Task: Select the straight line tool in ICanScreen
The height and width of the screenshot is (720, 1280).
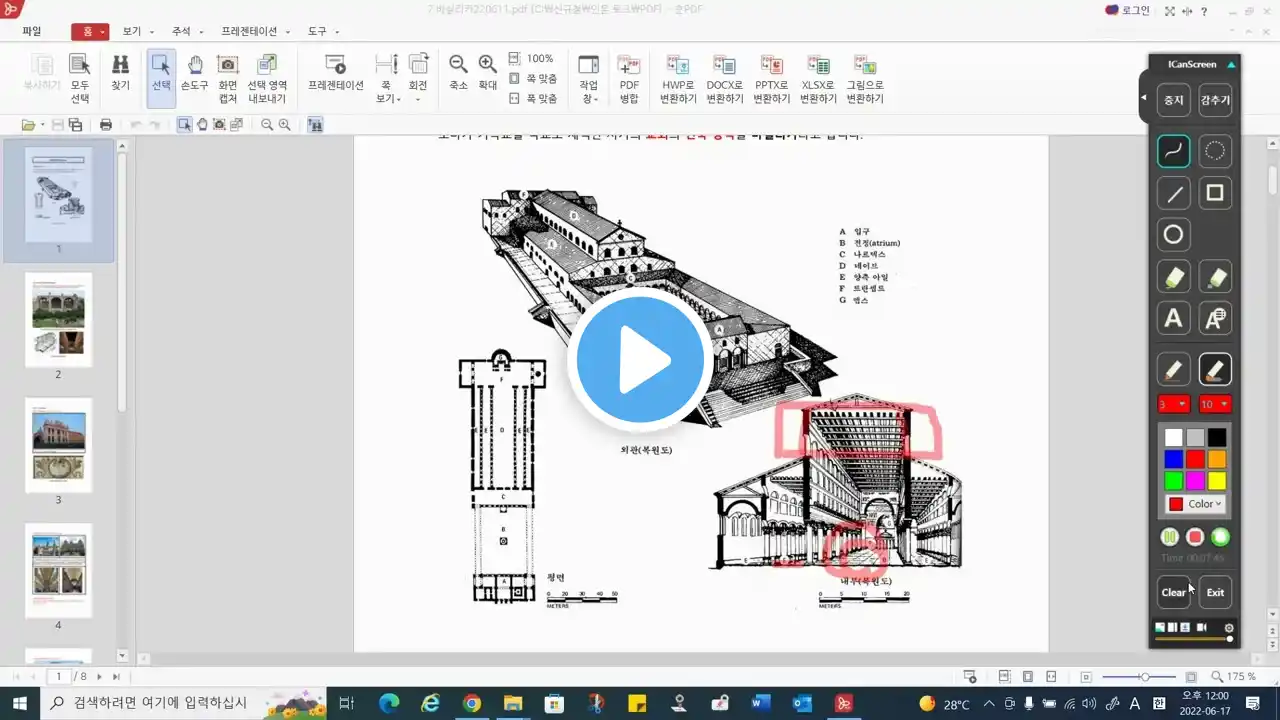Action: [x=1174, y=193]
